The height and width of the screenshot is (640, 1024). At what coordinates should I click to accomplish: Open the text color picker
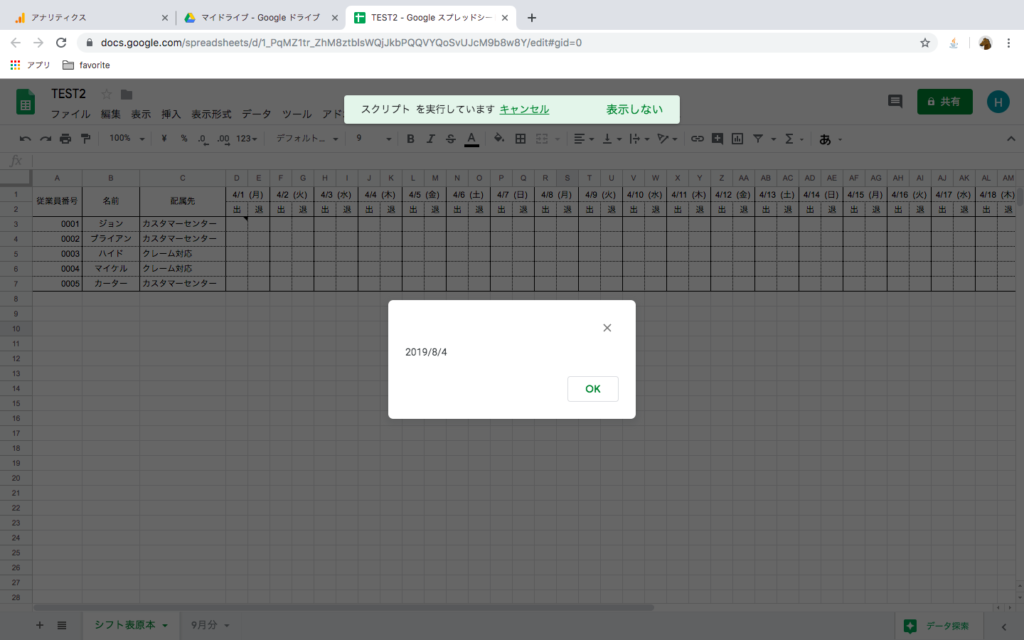471,139
